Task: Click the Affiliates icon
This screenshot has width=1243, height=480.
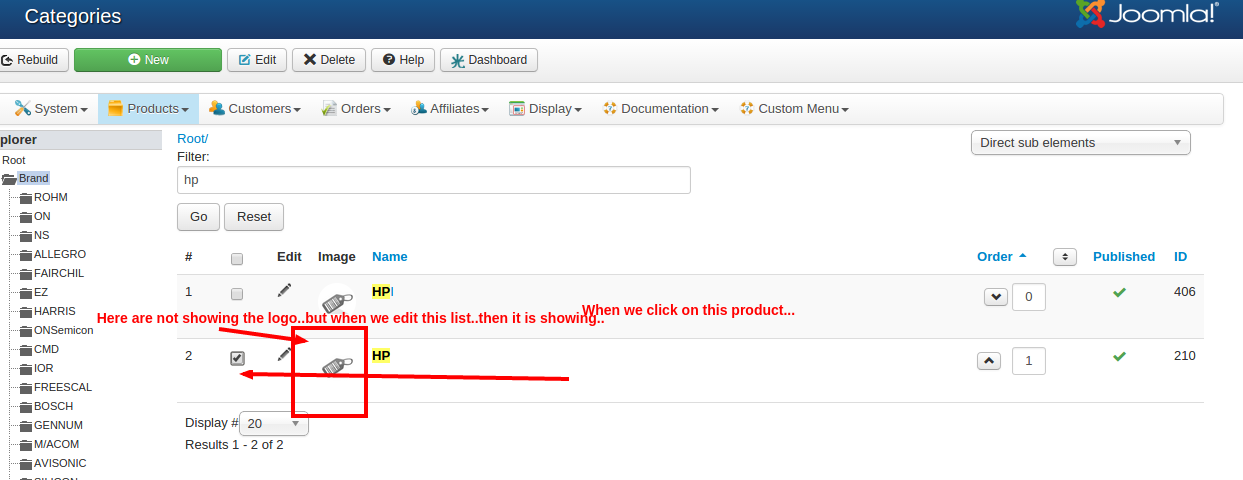Action: (x=418, y=108)
